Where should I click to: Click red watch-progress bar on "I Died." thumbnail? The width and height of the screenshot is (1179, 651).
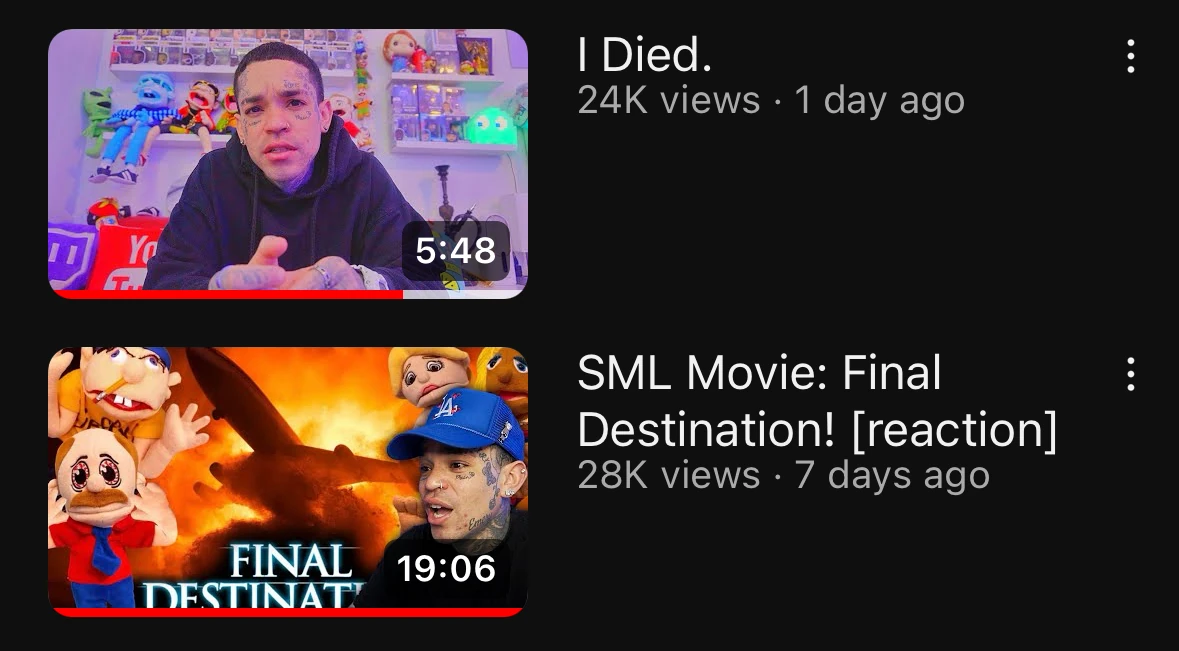click(225, 294)
